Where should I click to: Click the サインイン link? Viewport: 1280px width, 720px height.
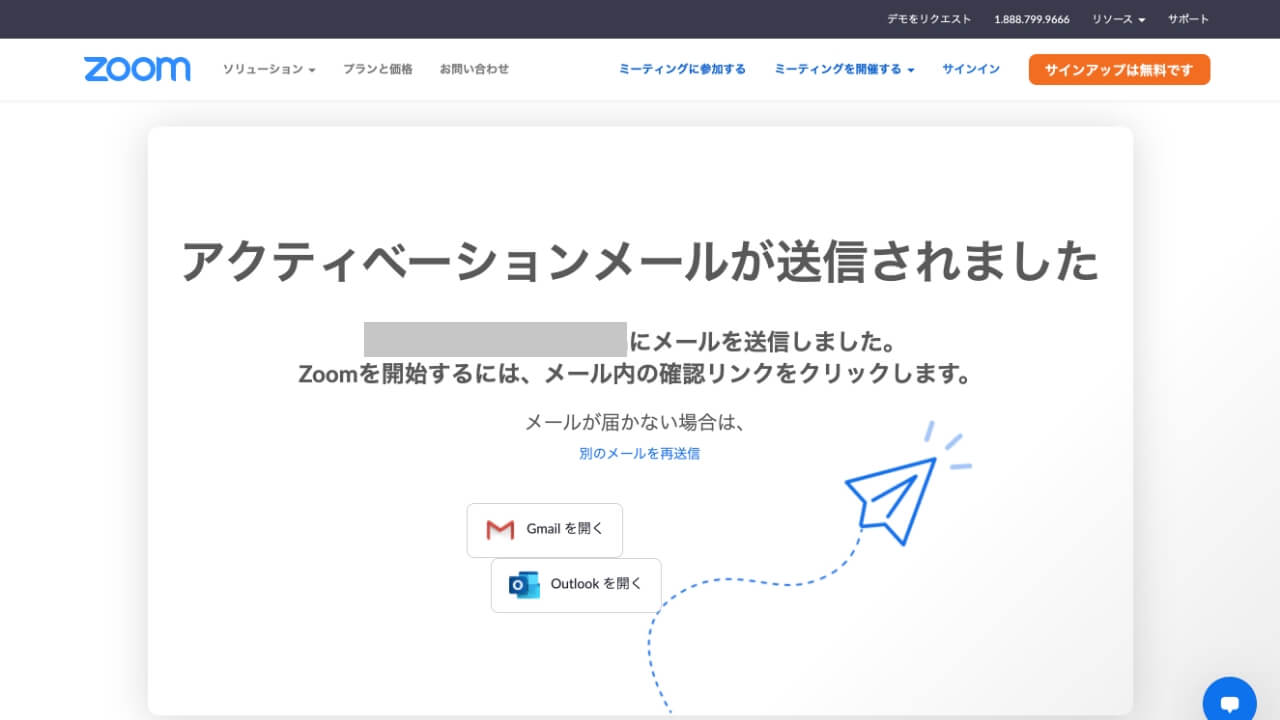971,69
